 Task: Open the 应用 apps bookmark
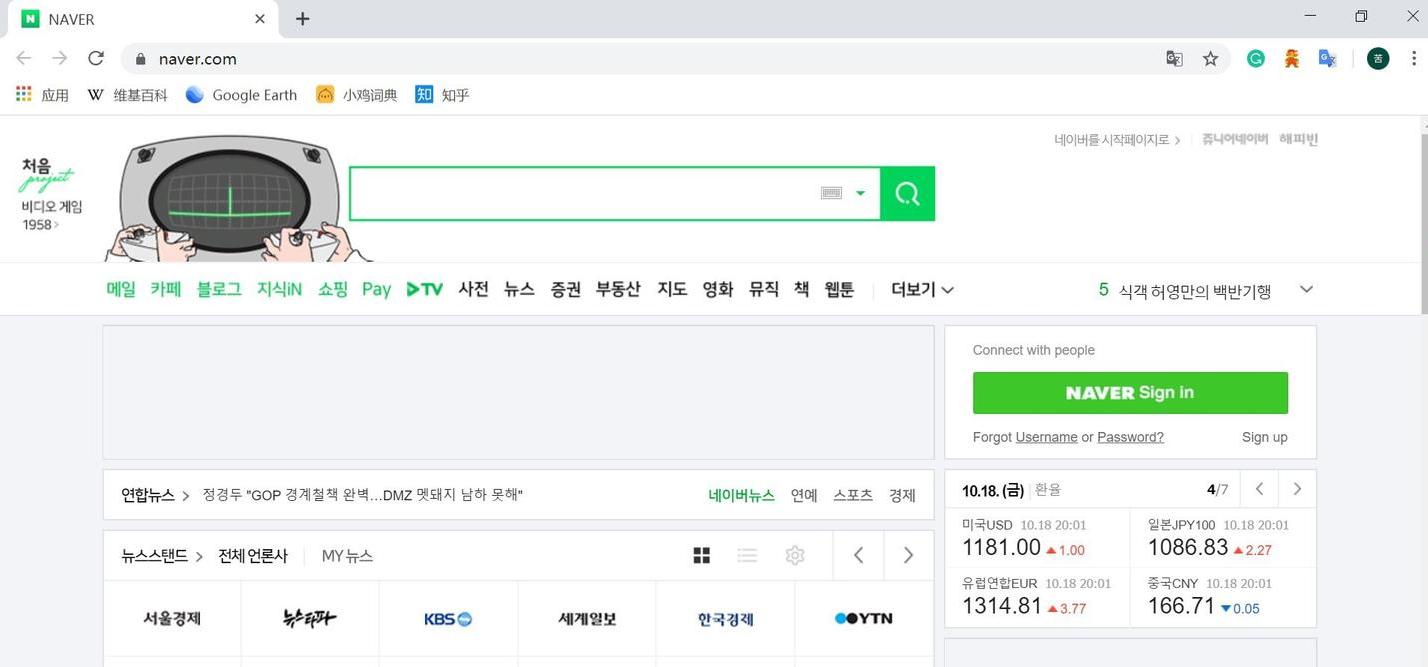click(x=42, y=95)
